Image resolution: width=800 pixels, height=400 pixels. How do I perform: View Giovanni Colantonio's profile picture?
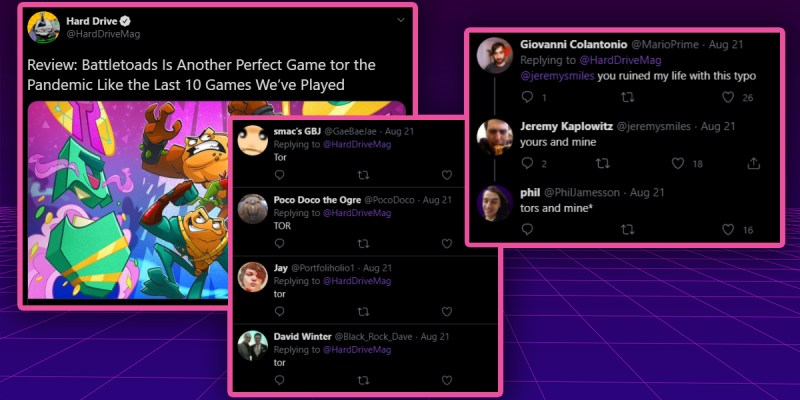click(494, 56)
